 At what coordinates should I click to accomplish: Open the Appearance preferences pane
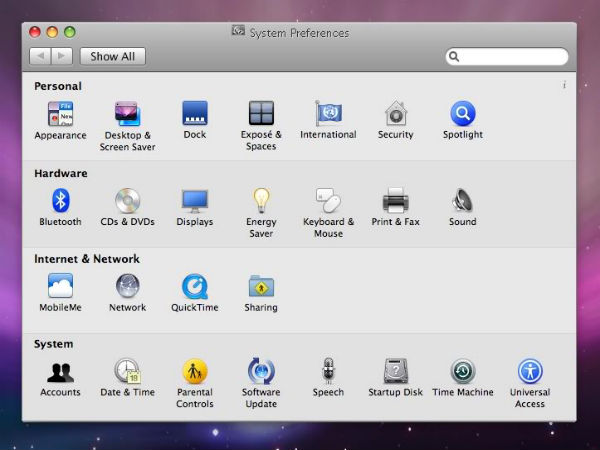tap(60, 114)
